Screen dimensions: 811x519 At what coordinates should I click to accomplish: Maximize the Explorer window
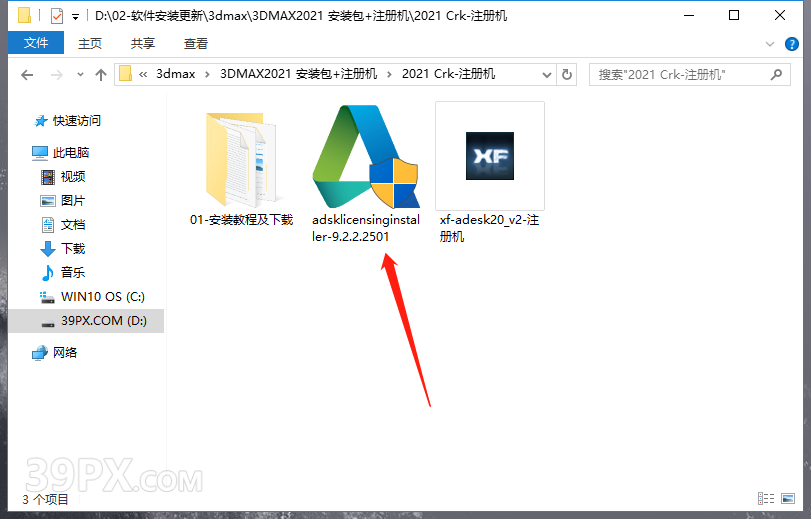tap(734, 16)
